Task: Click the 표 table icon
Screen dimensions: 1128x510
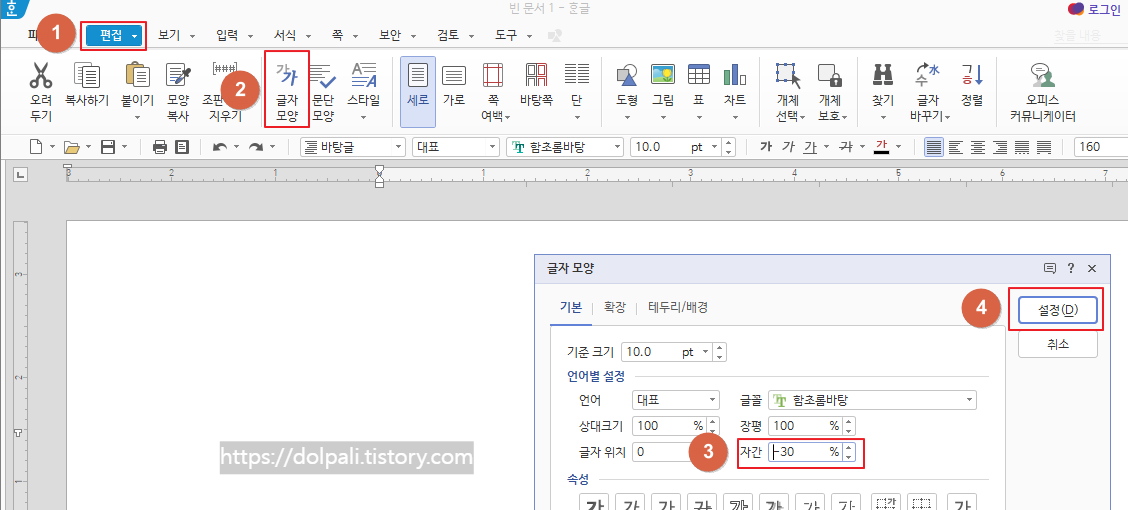Action: click(x=699, y=75)
